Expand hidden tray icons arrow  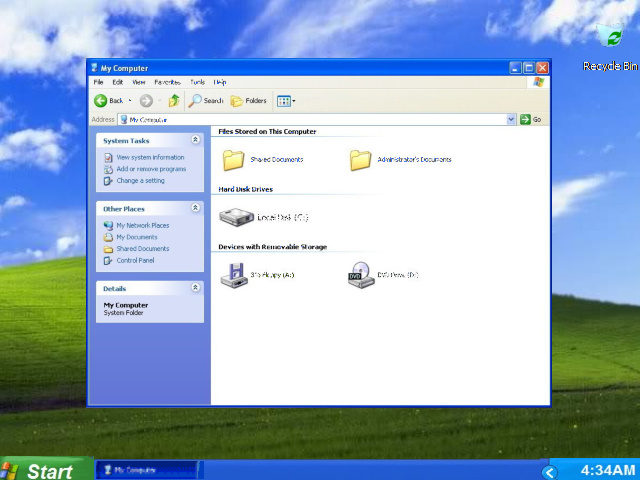550,473
